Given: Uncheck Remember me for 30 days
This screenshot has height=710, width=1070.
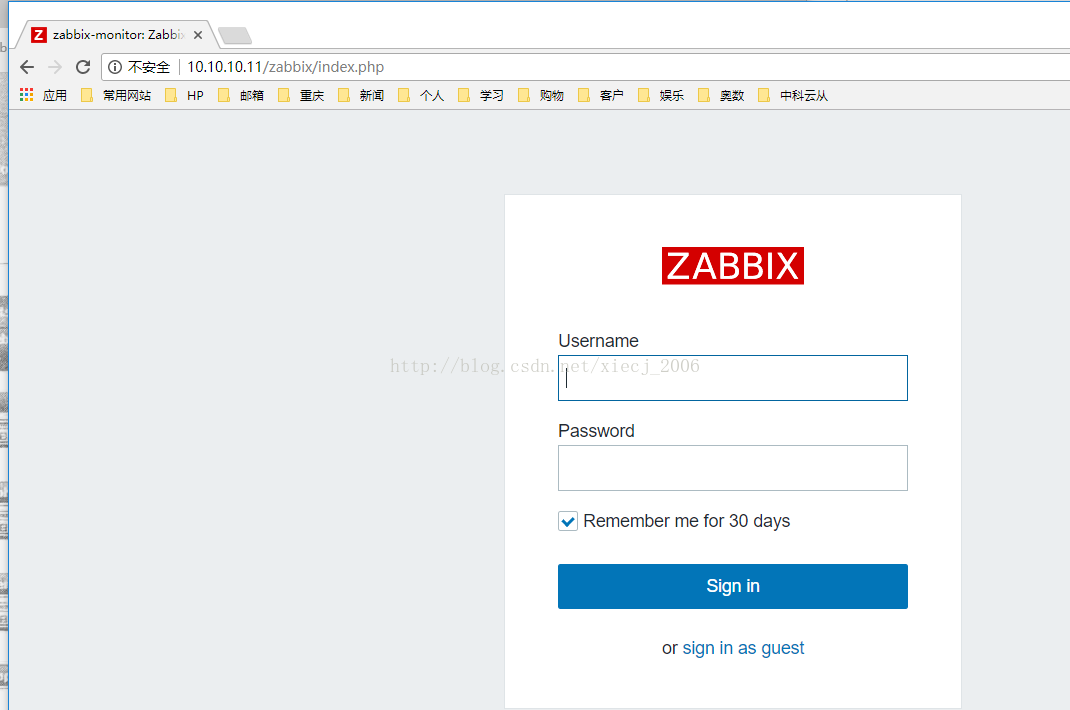Looking at the screenshot, I should point(568,522).
